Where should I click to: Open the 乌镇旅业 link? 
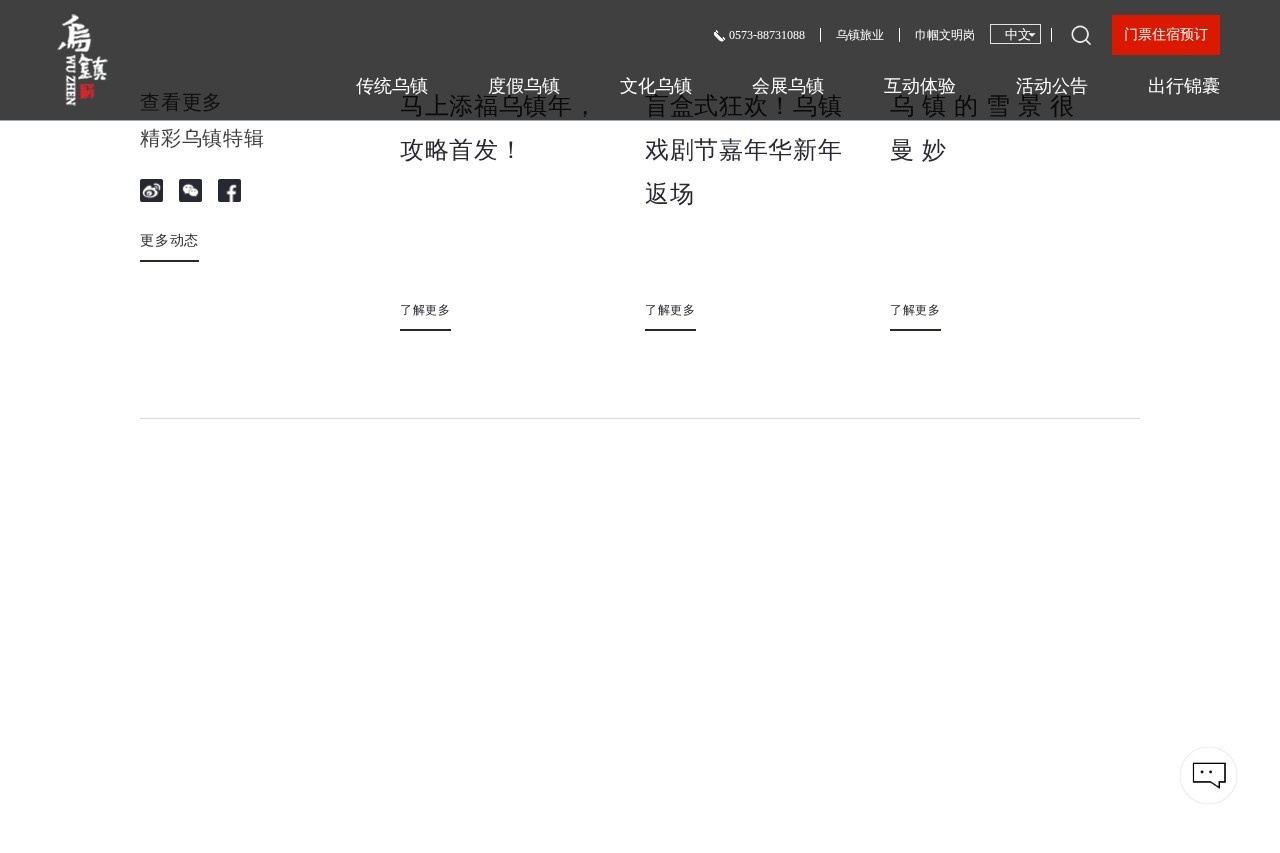(x=860, y=35)
